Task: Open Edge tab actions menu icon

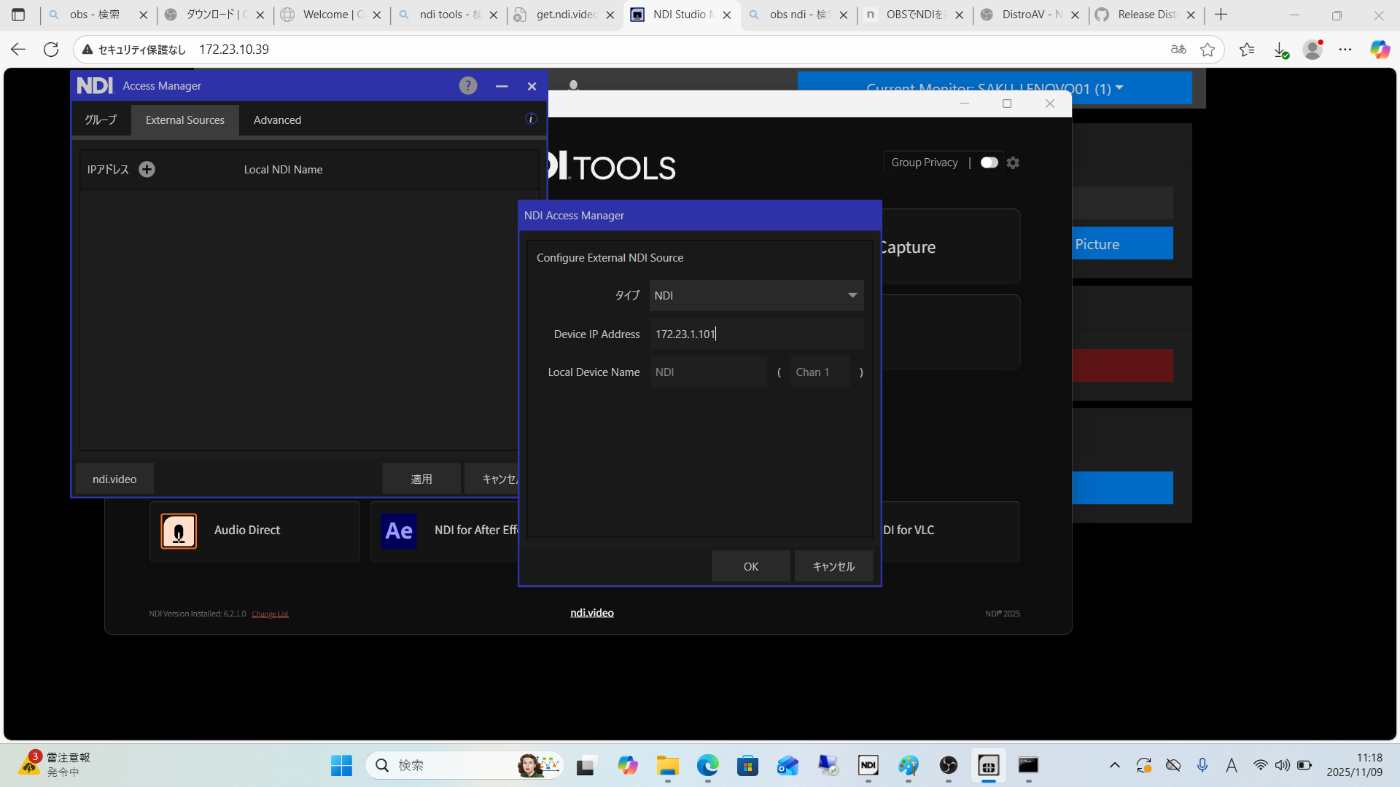Action: pos(18,15)
